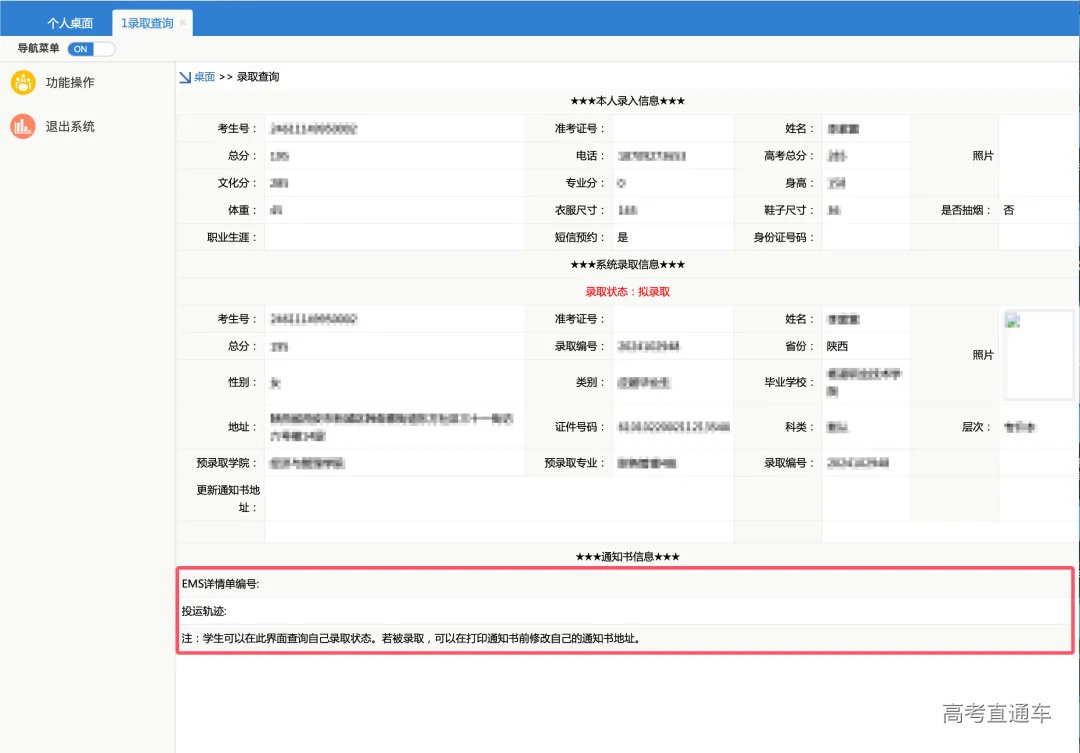Click the 省份 value 陕西
Viewport: 1080px width, 753px height.
[x=837, y=346]
